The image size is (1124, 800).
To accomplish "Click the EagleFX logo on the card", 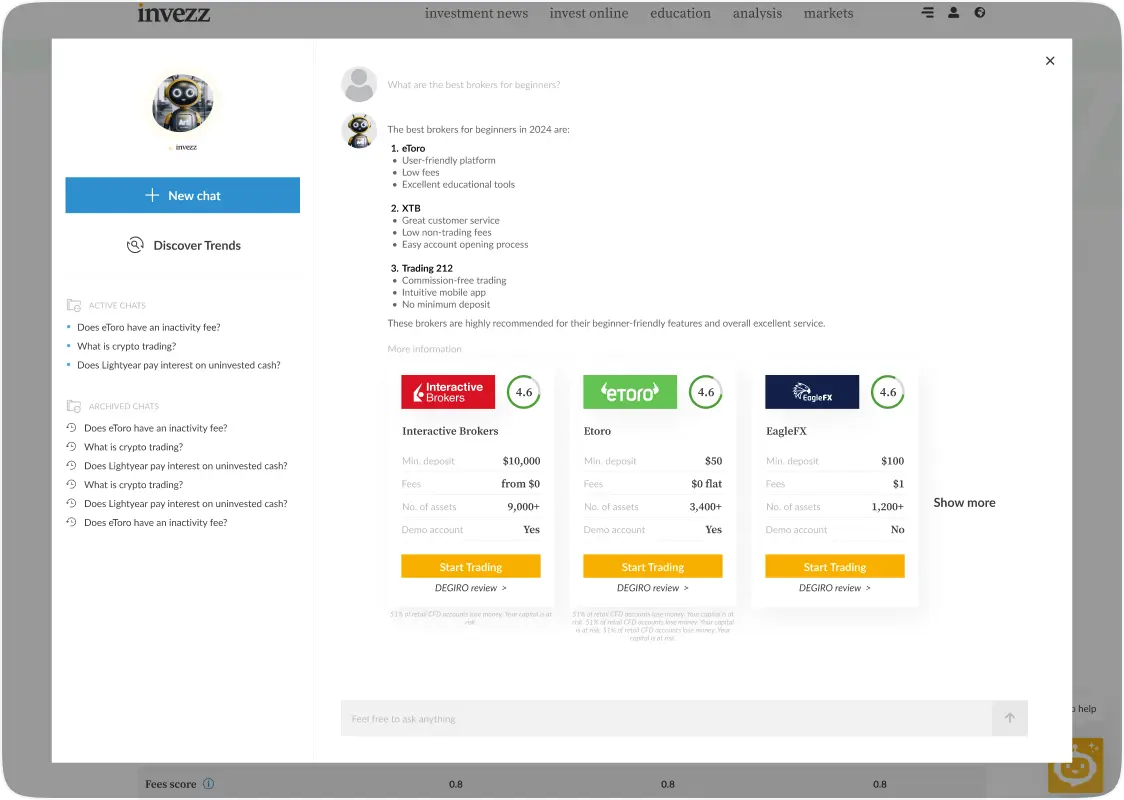I will point(812,392).
